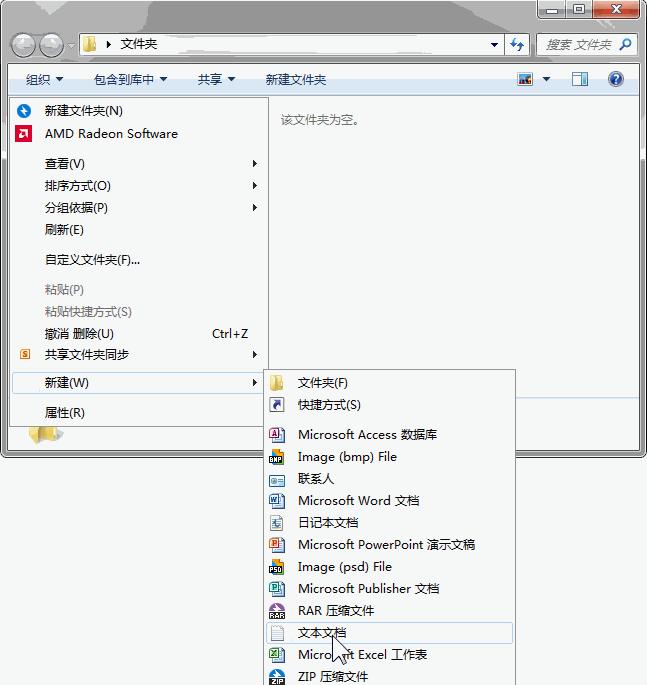Viewport: 647px width, 685px height.
Task: Open recent pages dropdown next to Forward button
Action: 71,45
